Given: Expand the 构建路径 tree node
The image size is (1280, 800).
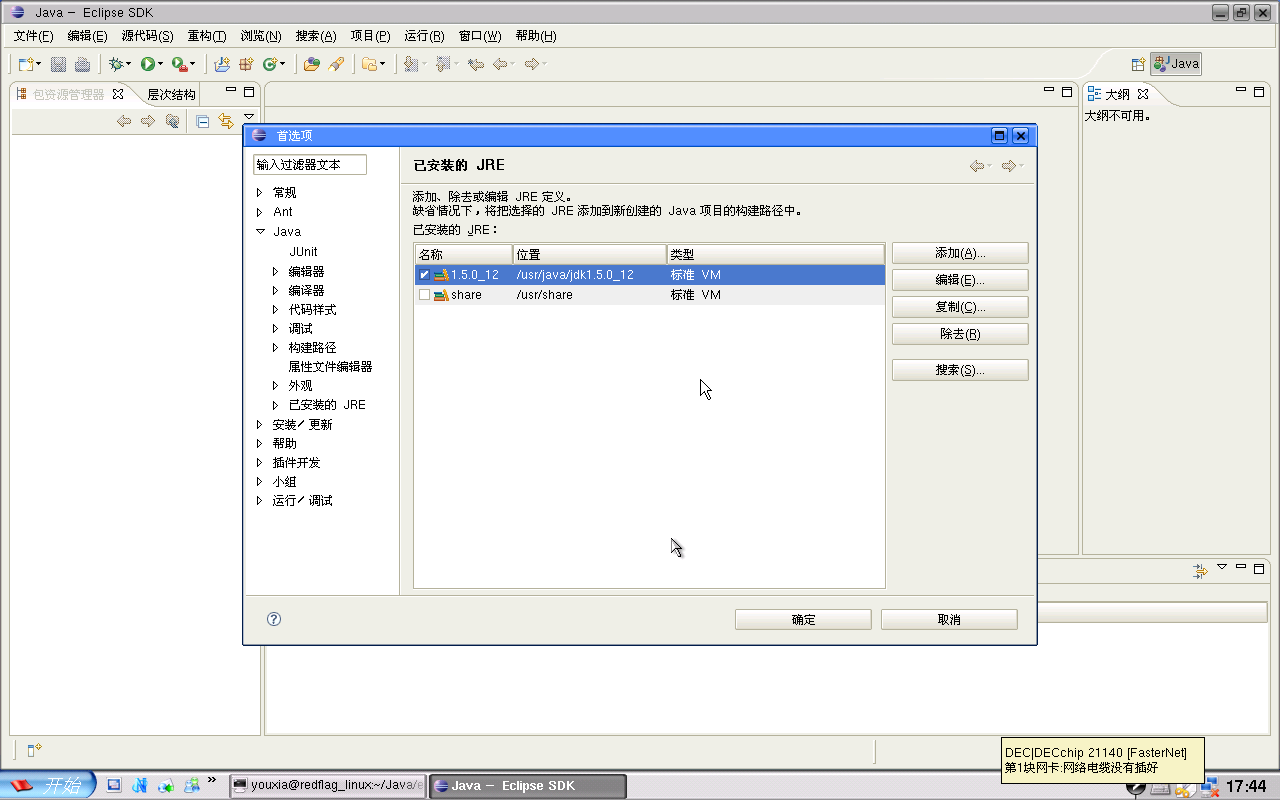Looking at the screenshot, I should [276, 347].
